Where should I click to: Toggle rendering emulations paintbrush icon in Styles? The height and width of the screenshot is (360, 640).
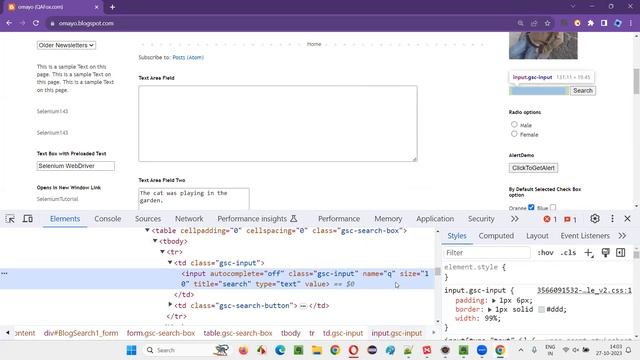pos(605,253)
